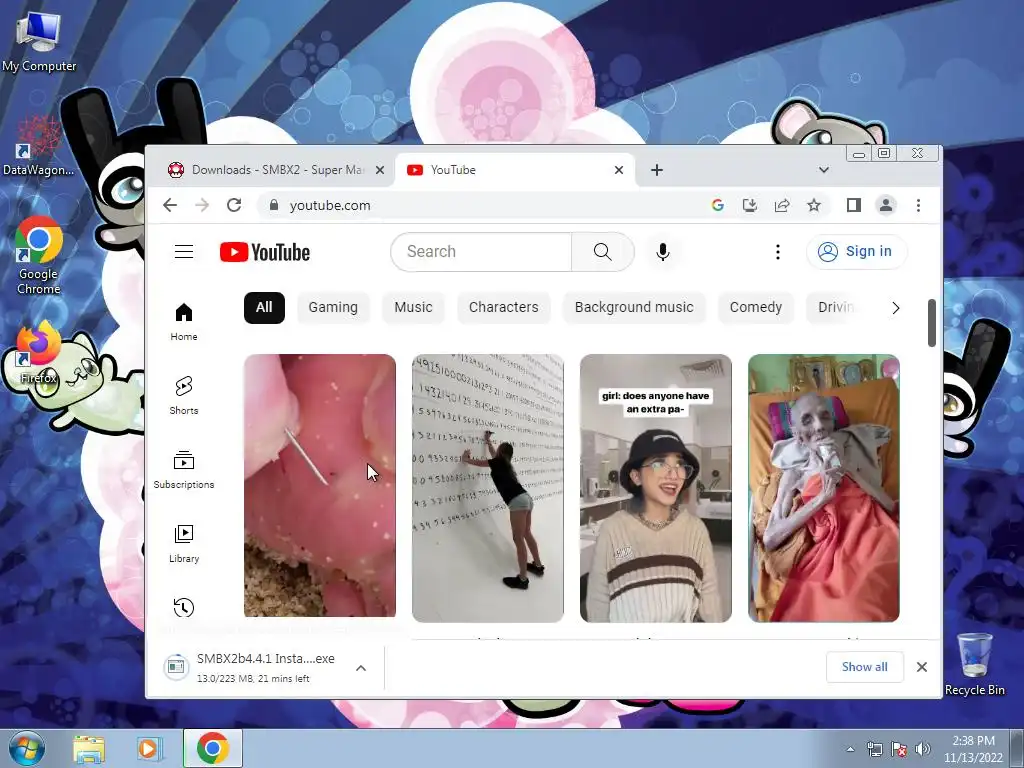
Task: Select the My Computer desktop icon
Action: tap(39, 40)
